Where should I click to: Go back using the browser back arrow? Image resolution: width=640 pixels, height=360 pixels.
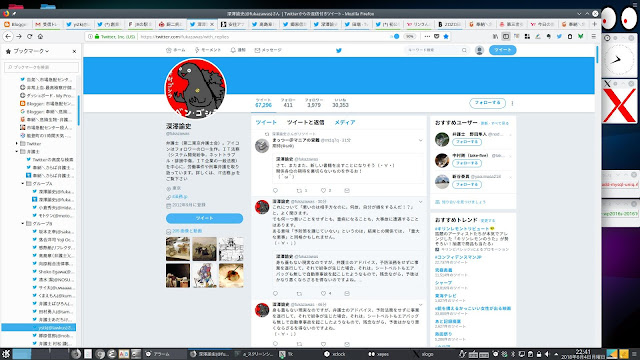[8, 36]
